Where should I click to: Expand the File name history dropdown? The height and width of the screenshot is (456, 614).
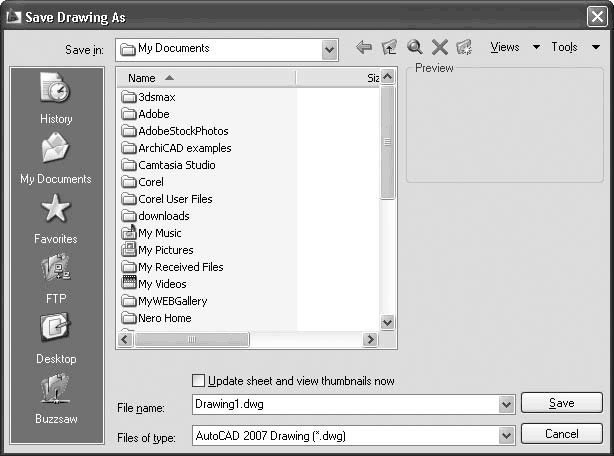(x=506, y=404)
